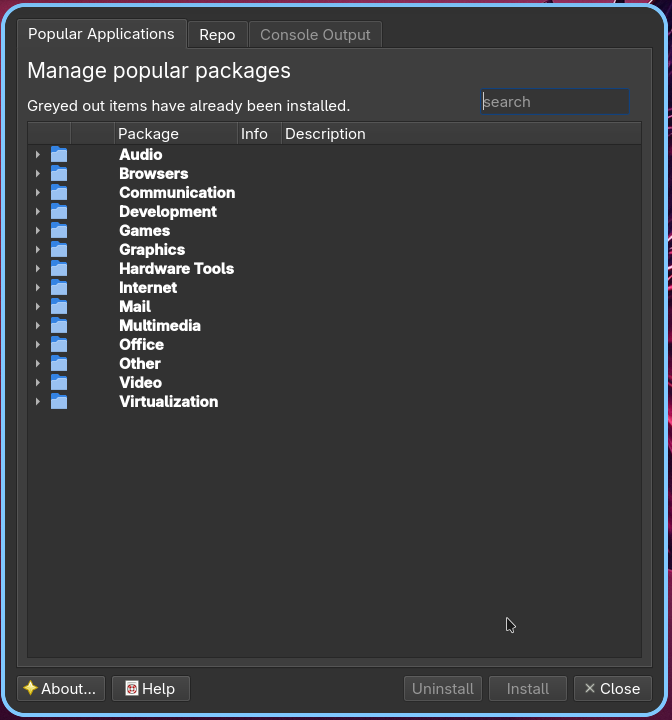Expand the Video category arrow
Image resolution: width=672 pixels, height=720 pixels.
(x=38, y=382)
